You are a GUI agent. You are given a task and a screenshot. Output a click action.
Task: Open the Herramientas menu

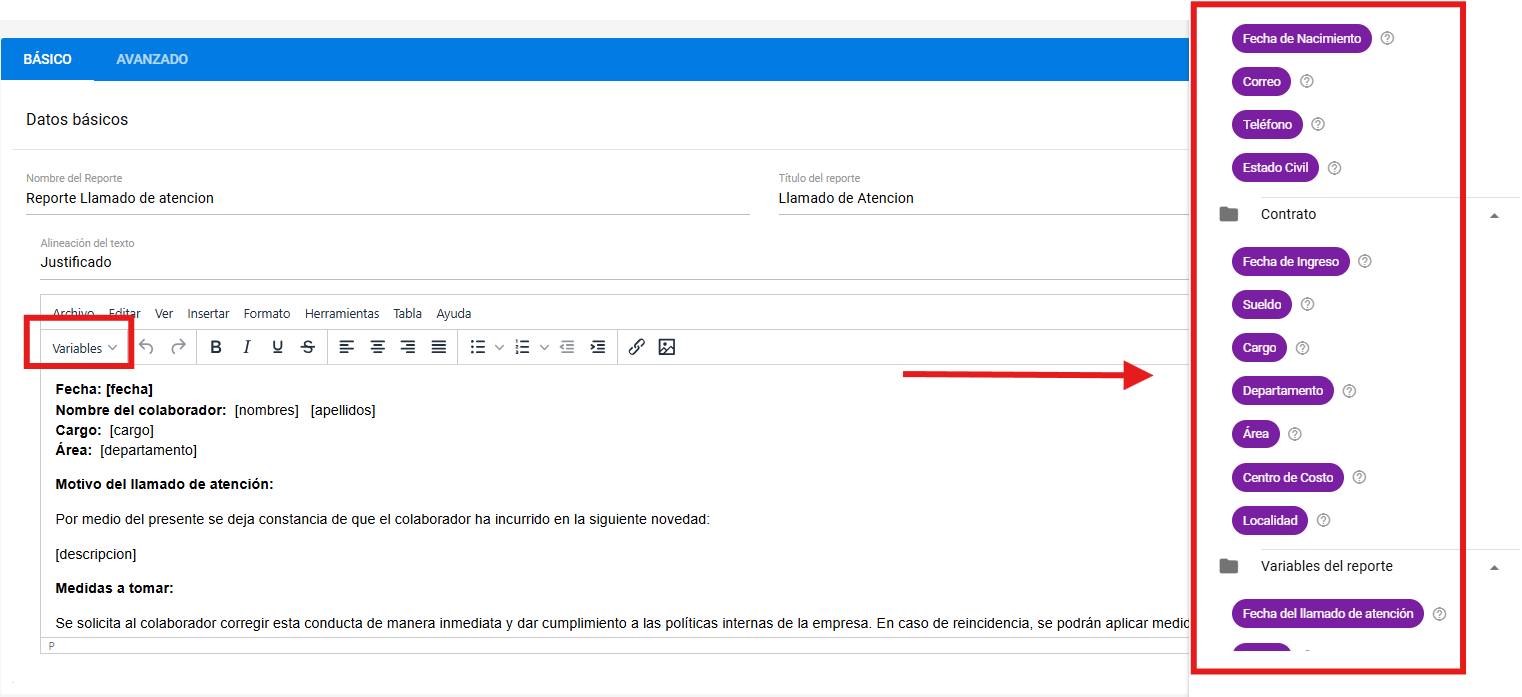coord(342,313)
